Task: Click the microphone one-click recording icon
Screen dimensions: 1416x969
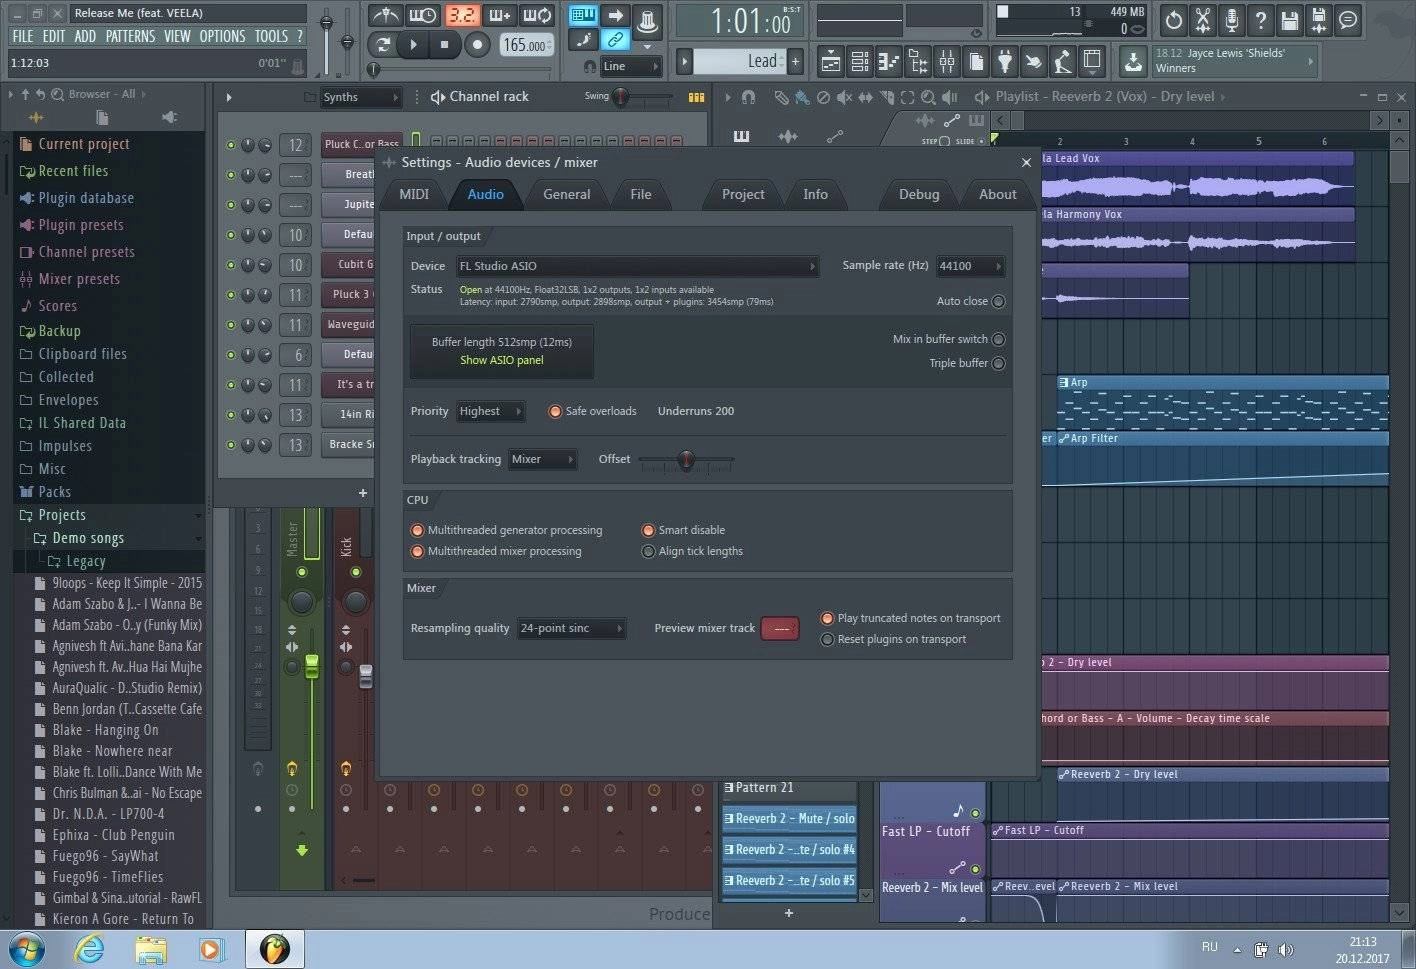Action: (x=1232, y=20)
